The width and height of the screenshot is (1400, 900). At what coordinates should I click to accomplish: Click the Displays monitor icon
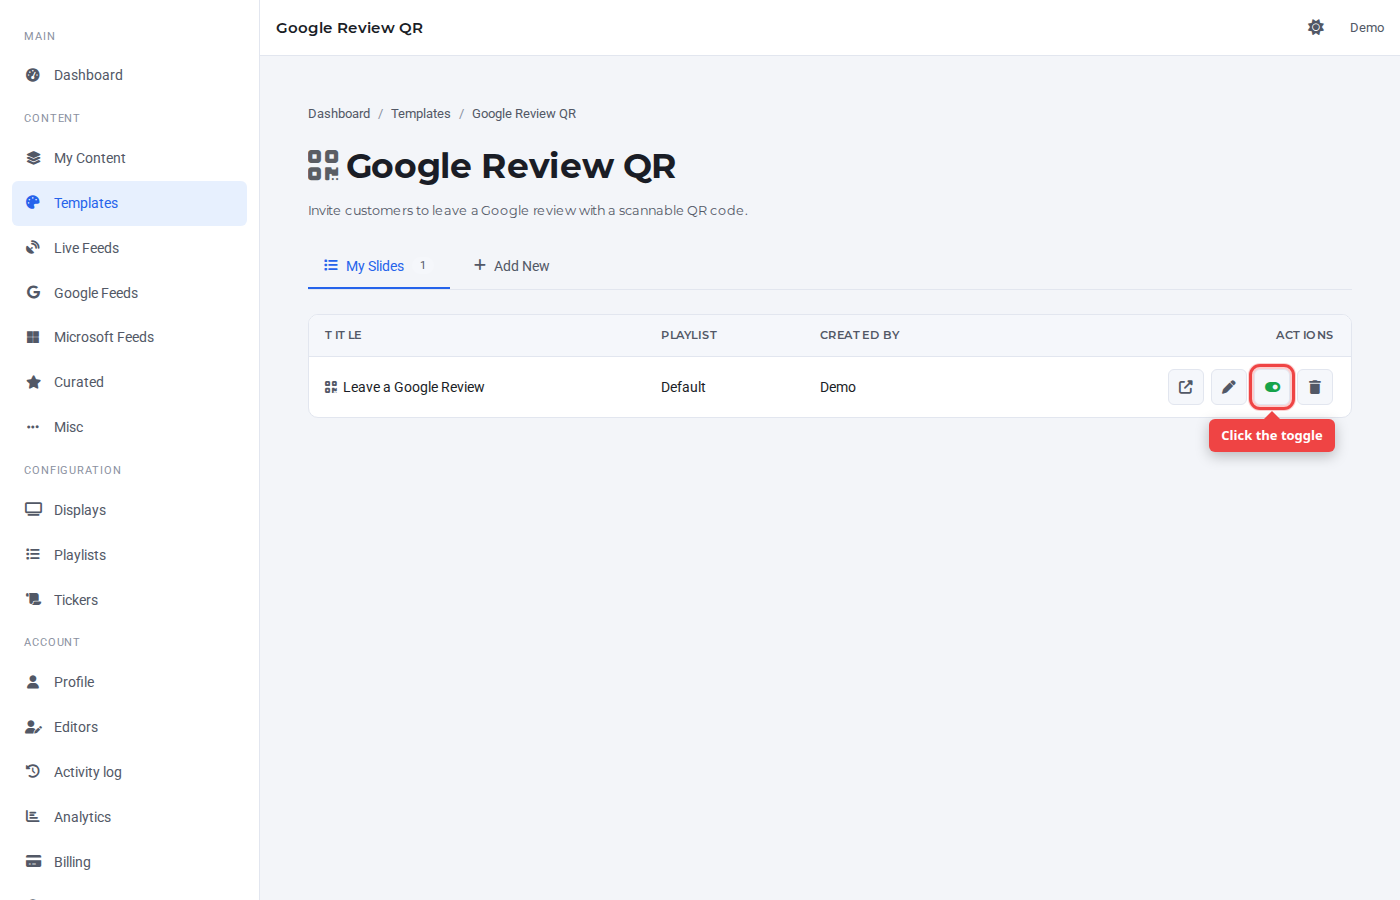(x=33, y=510)
